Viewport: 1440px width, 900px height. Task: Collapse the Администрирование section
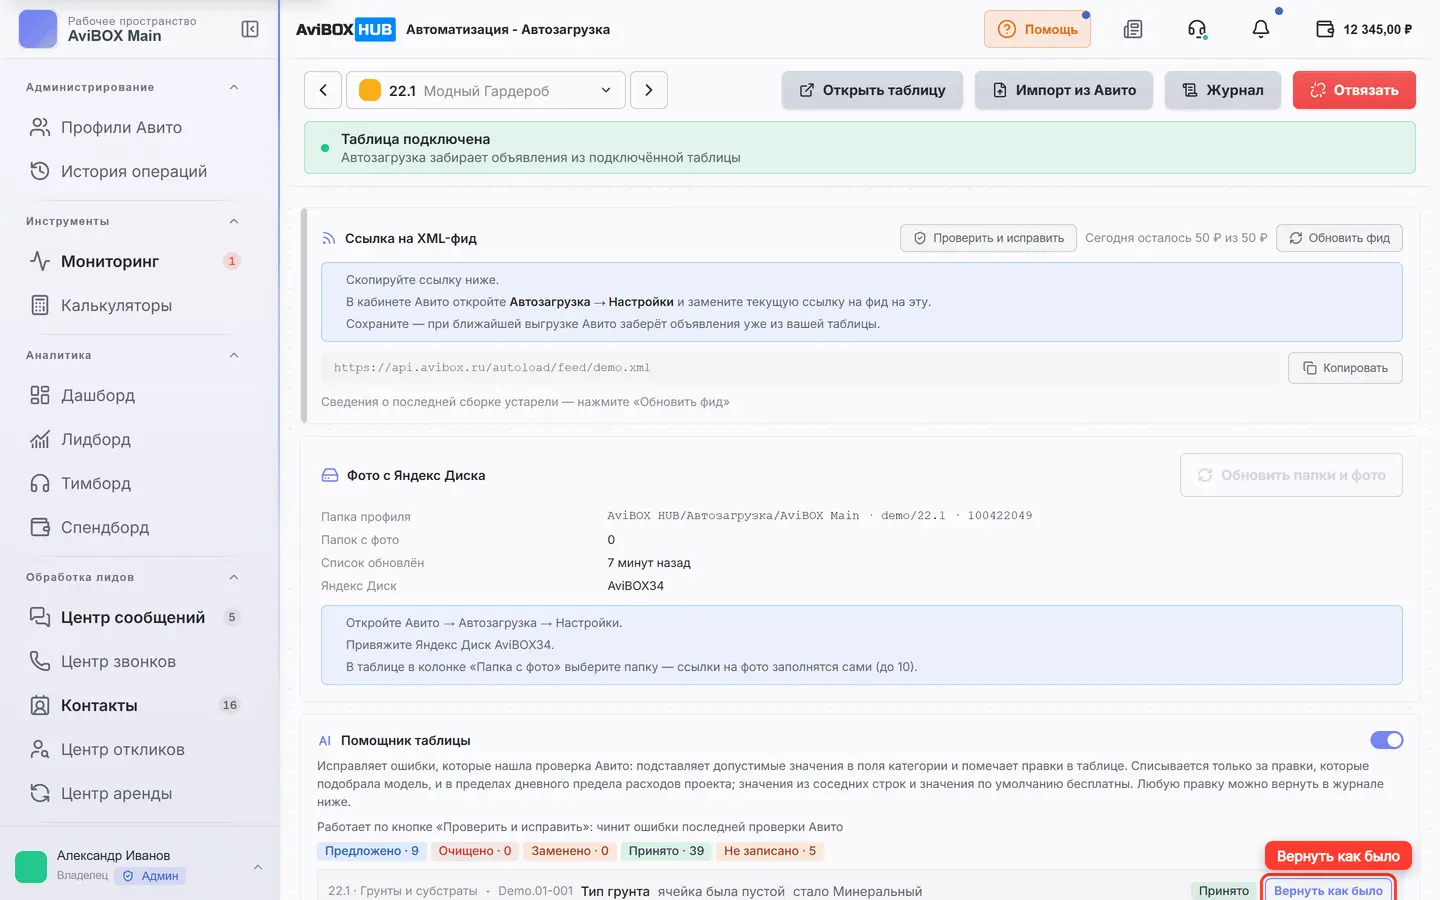[x=234, y=87]
